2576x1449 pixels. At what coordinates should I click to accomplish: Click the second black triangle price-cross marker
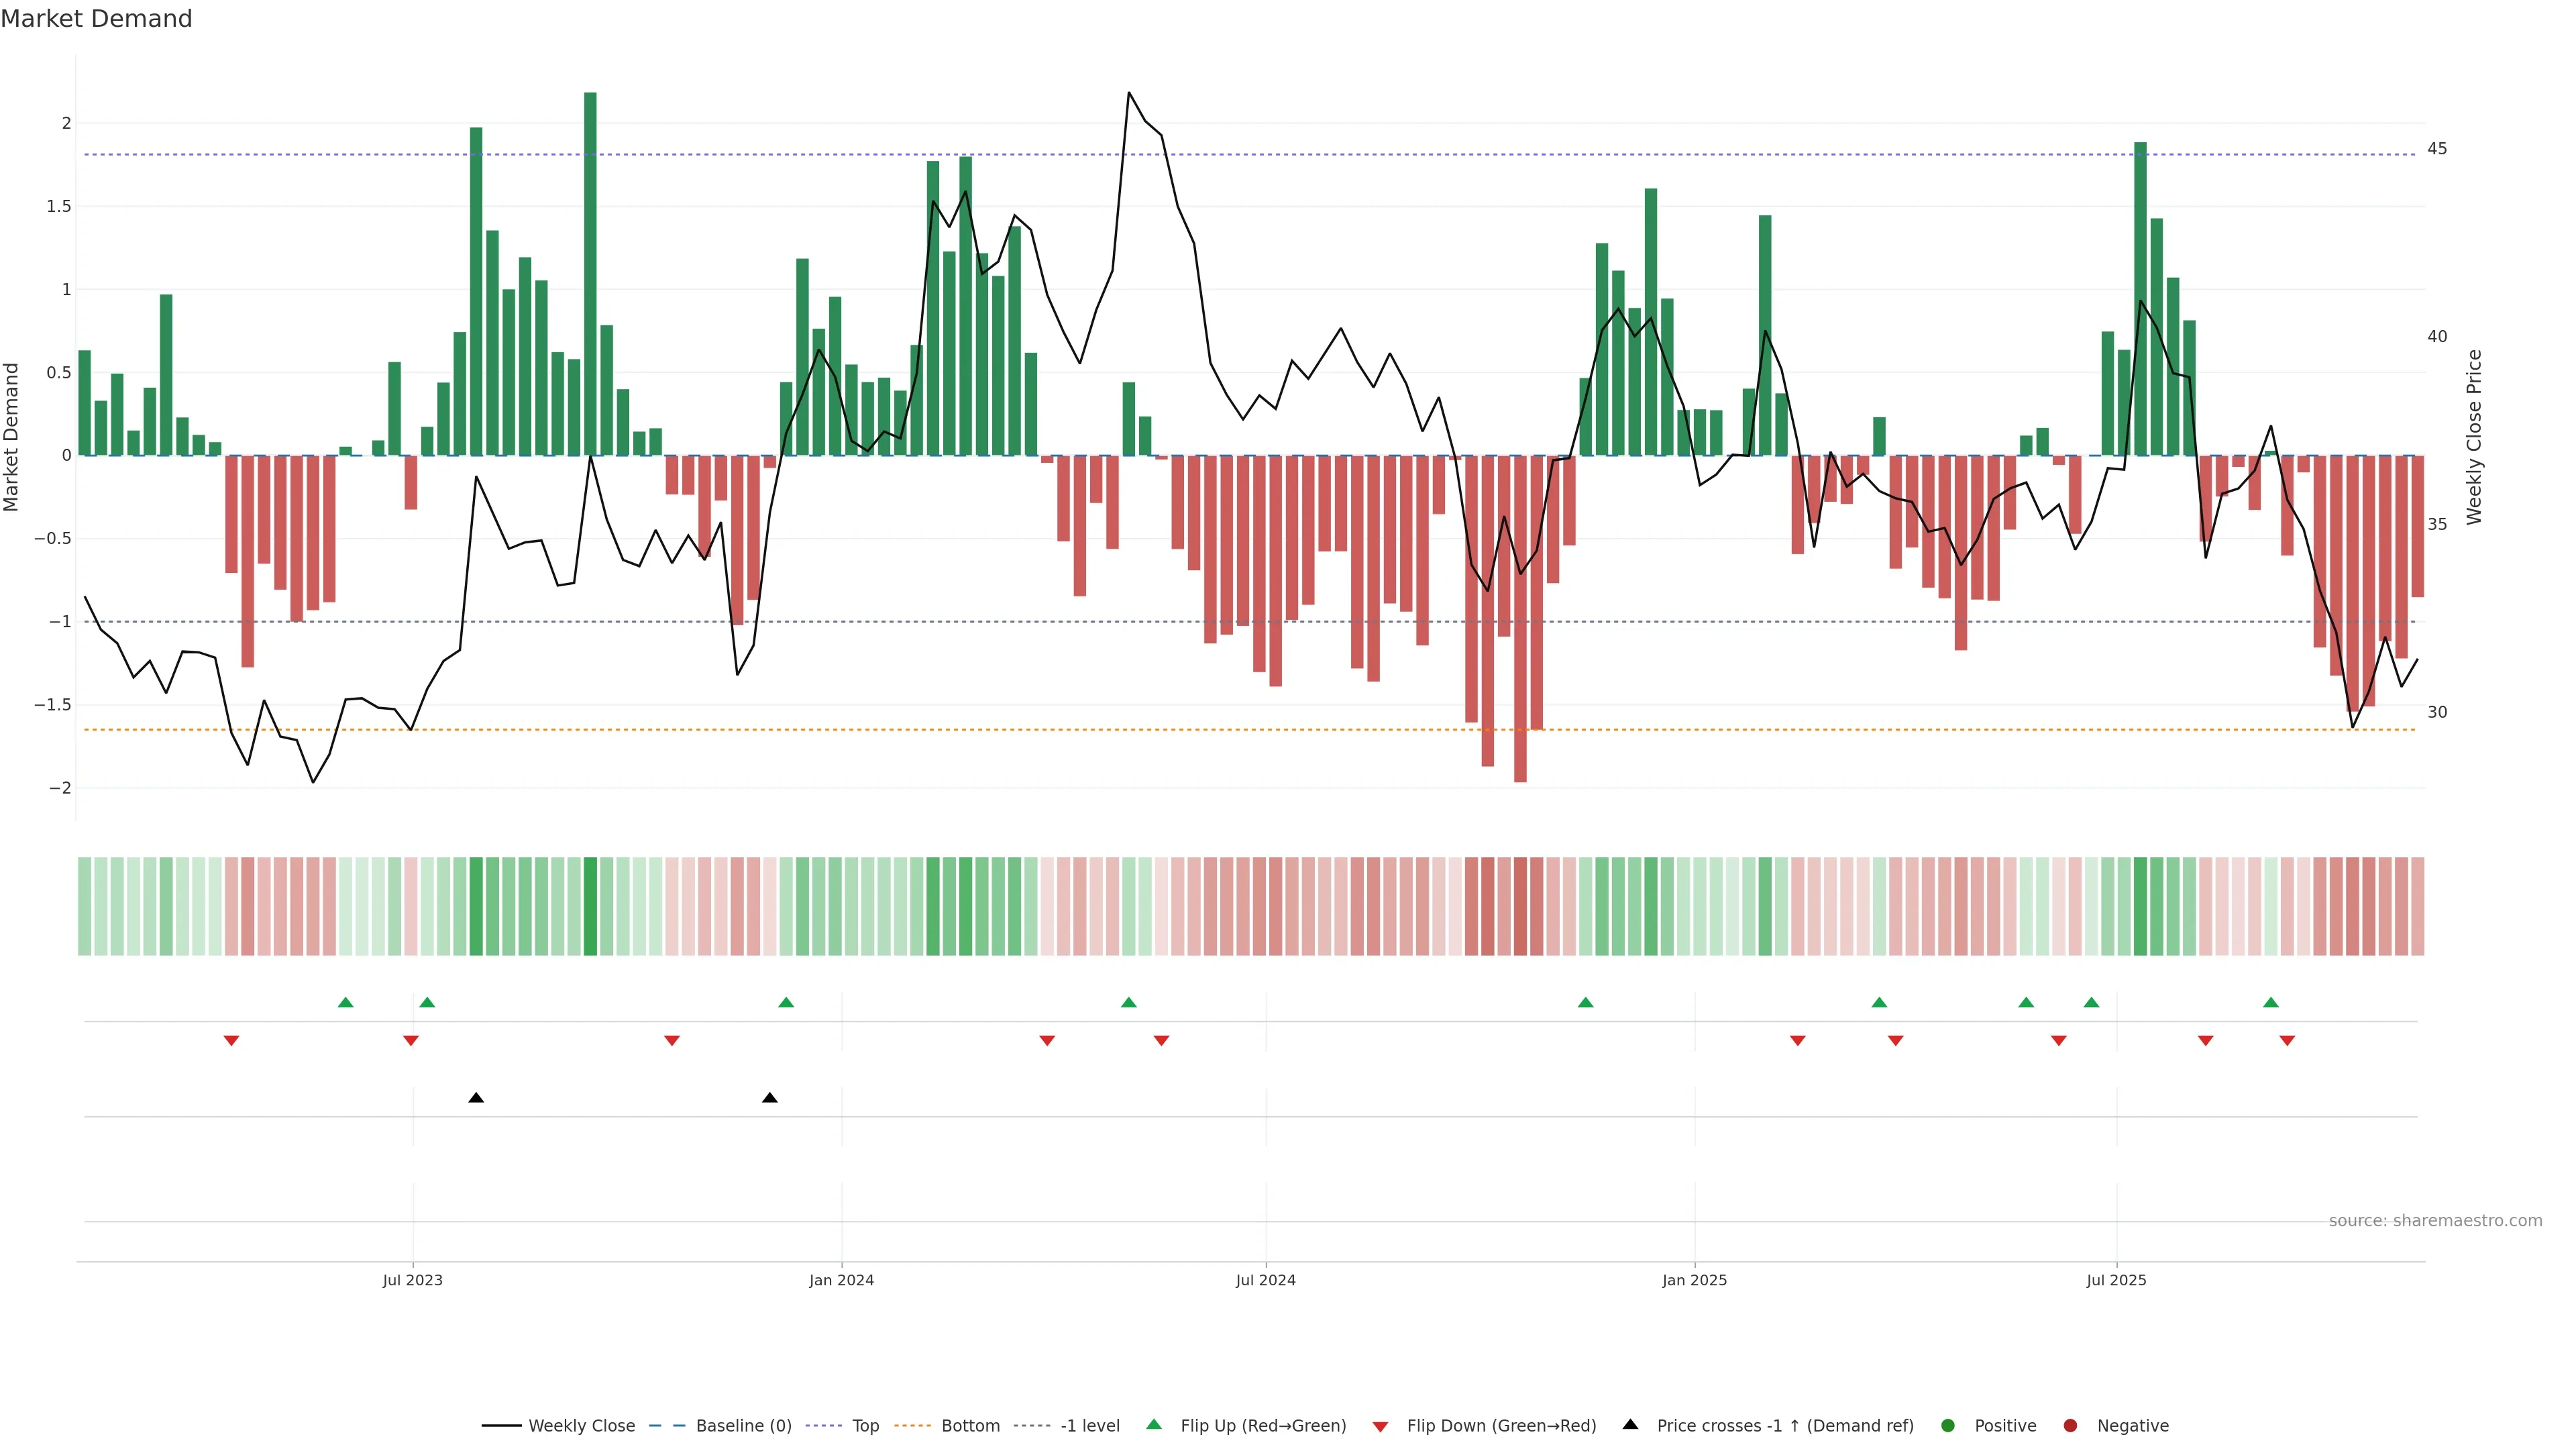[x=769, y=1098]
